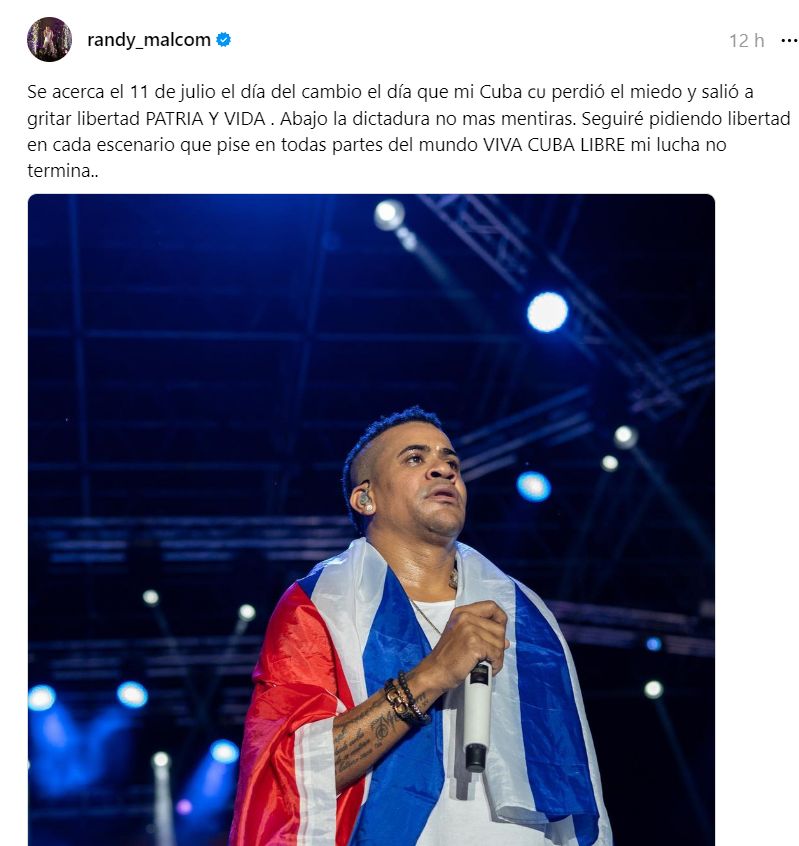799x846 pixels.
Task: Click the randy_malcom username link
Action: coord(149,40)
